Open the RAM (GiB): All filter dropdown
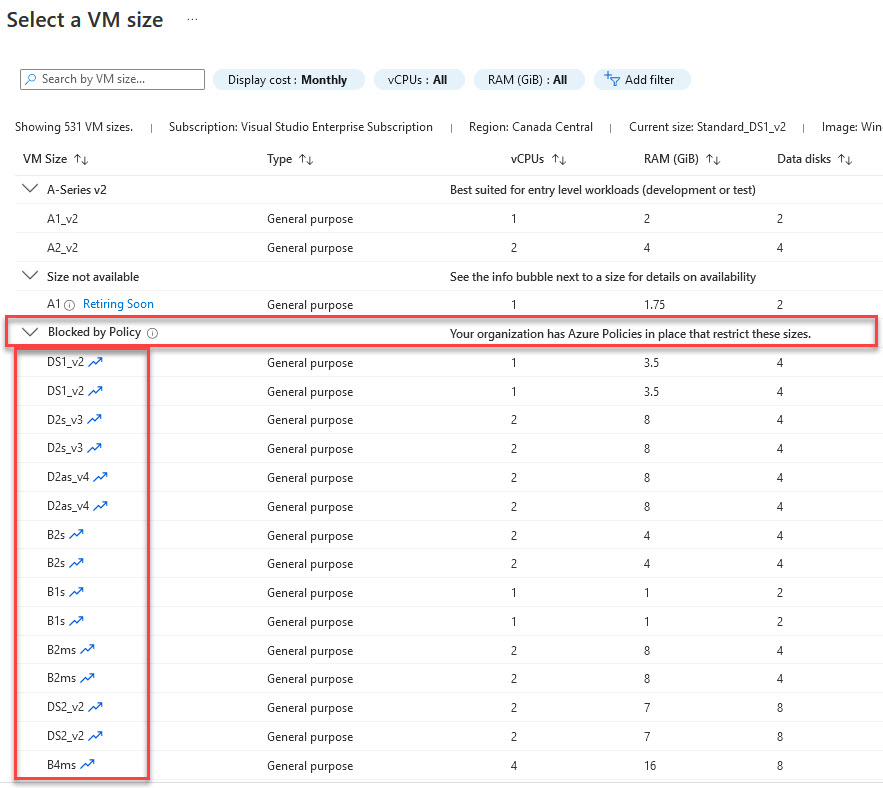This screenshot has height=788, width=883. click(529, 79)
